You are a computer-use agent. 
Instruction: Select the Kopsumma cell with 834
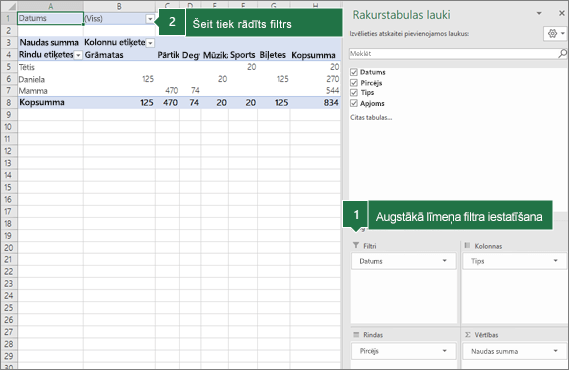pos(315,103)
